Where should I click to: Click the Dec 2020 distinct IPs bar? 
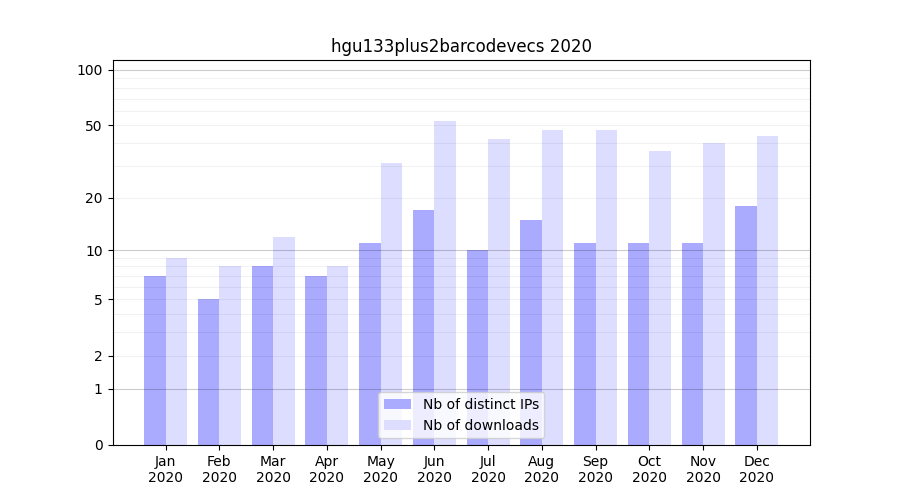coord(746,325)
